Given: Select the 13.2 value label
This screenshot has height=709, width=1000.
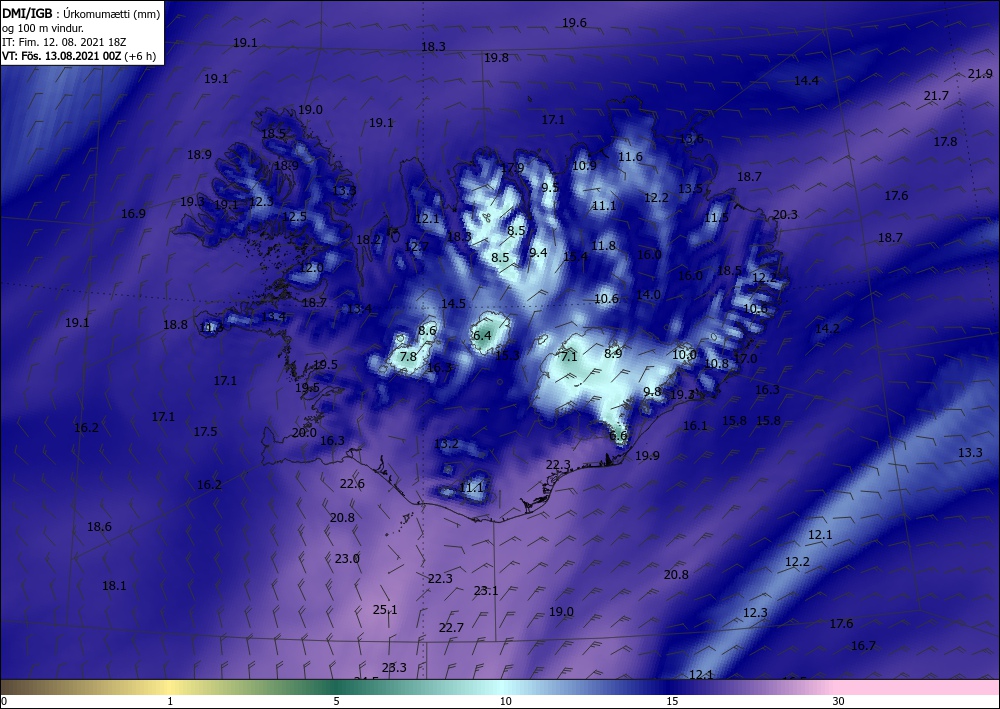Looking at the screenshot, I should [446, 444].
